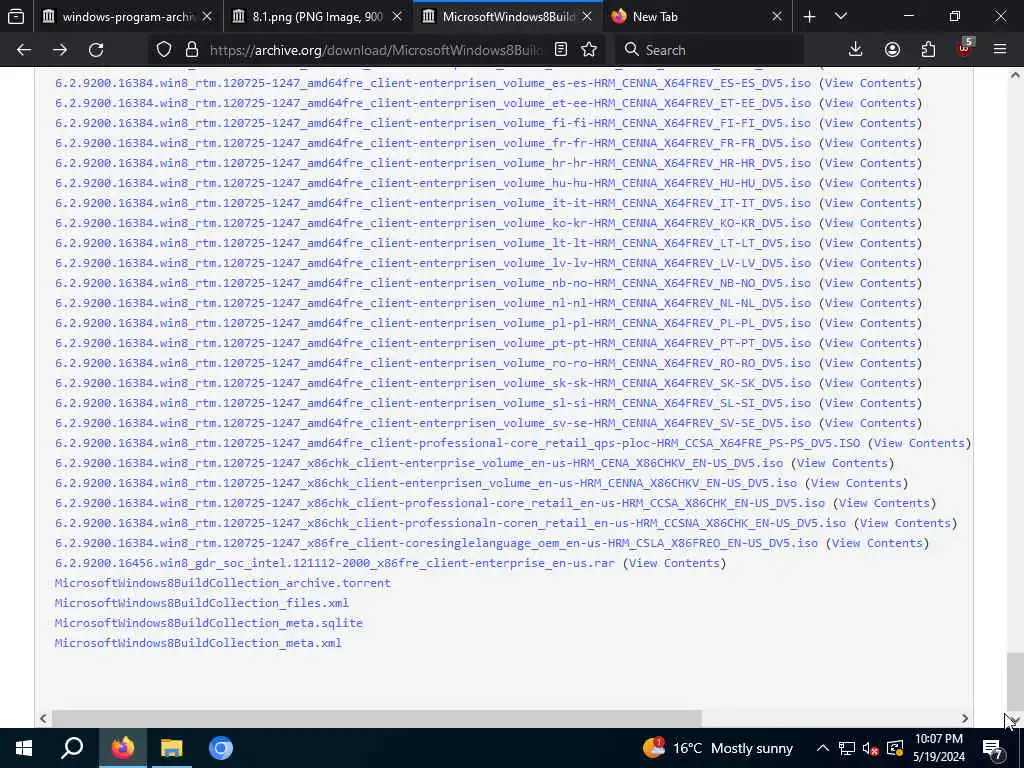Bookmark this page with the star icon

click(x=589, y=50)
